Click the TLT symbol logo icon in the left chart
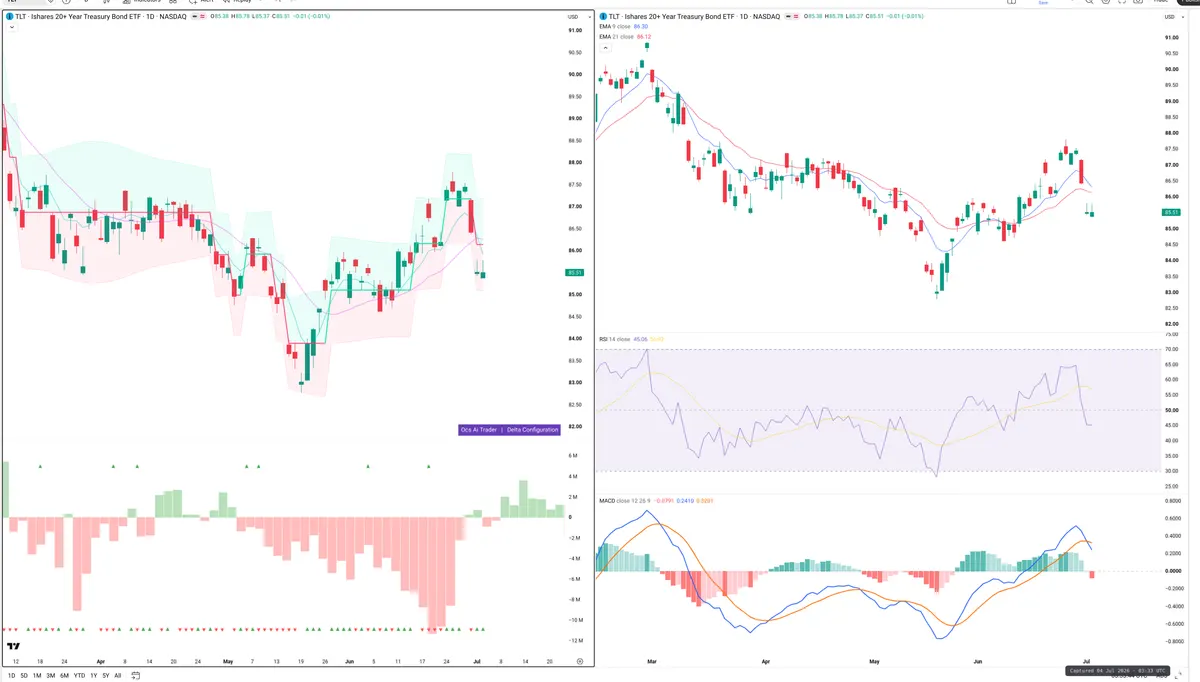The height and width of the screenshot is (682, 1200). click(x=9, y=17)
